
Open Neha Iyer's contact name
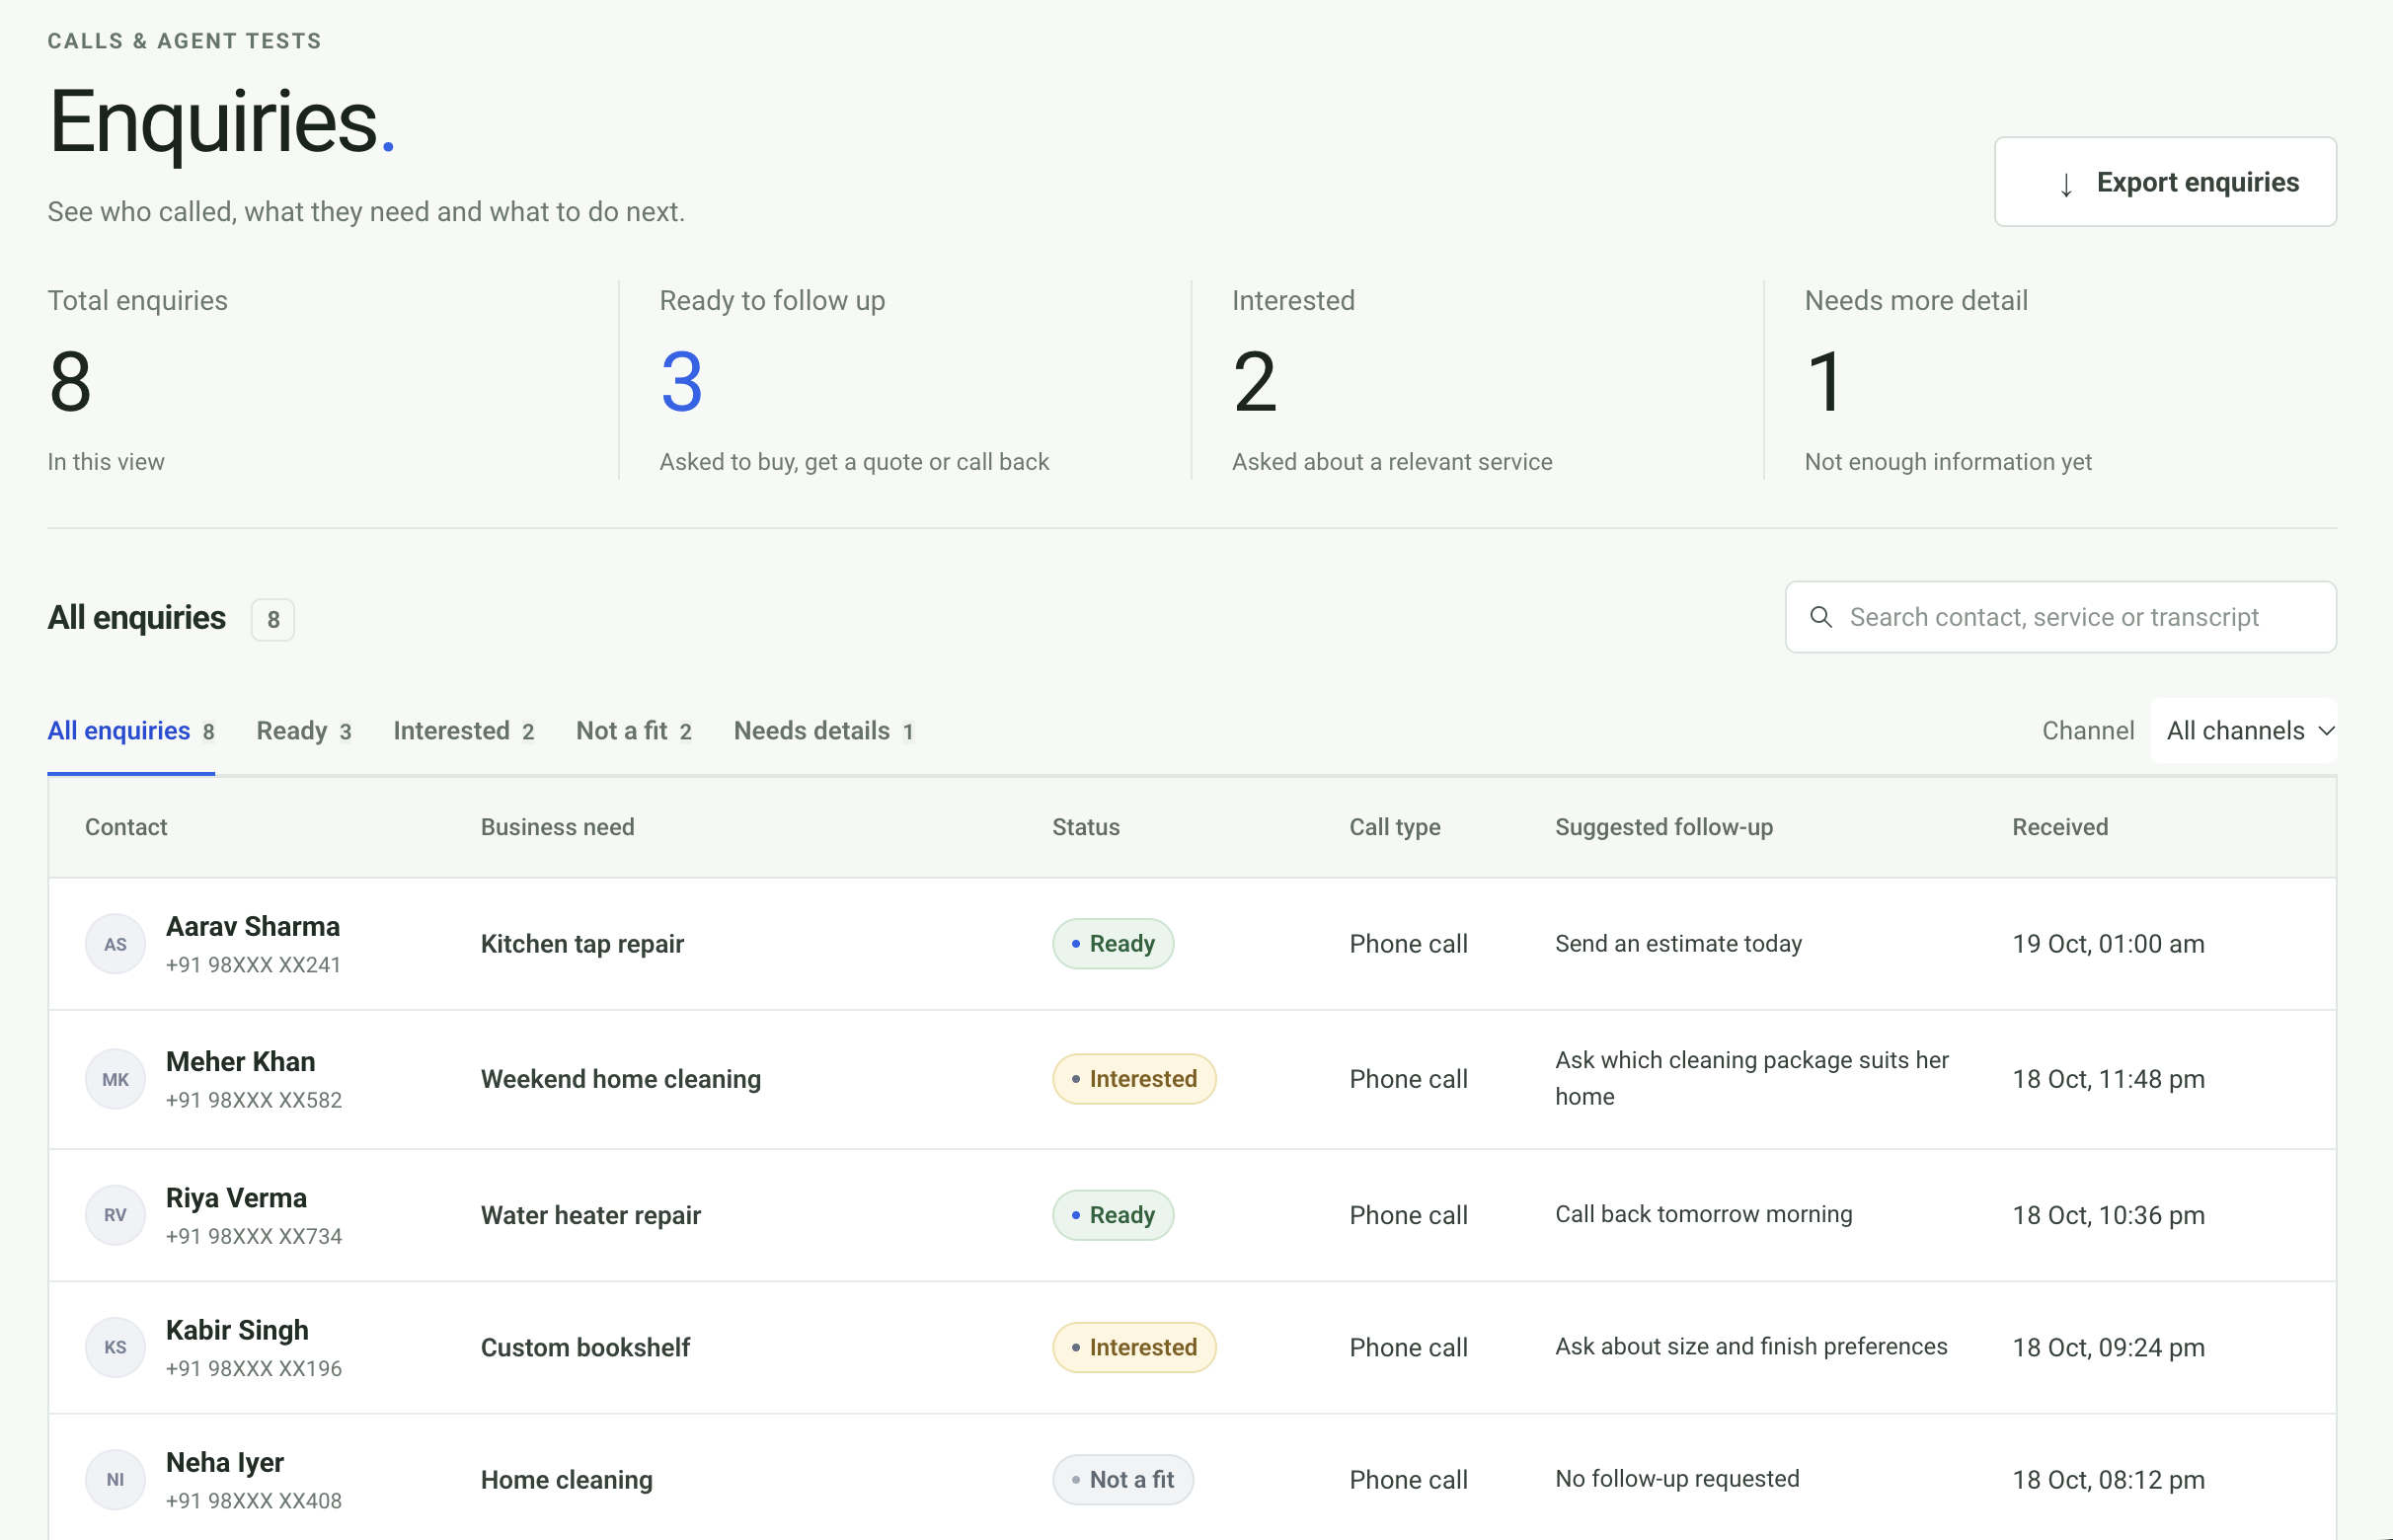point(225,1463)
